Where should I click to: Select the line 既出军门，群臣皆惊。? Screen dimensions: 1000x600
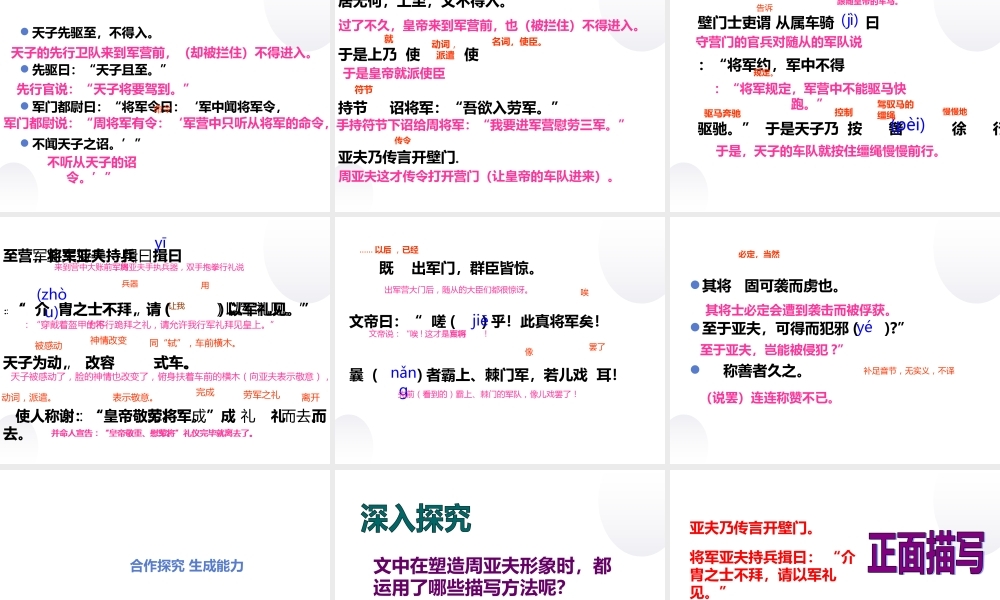[x=457, y=268]
